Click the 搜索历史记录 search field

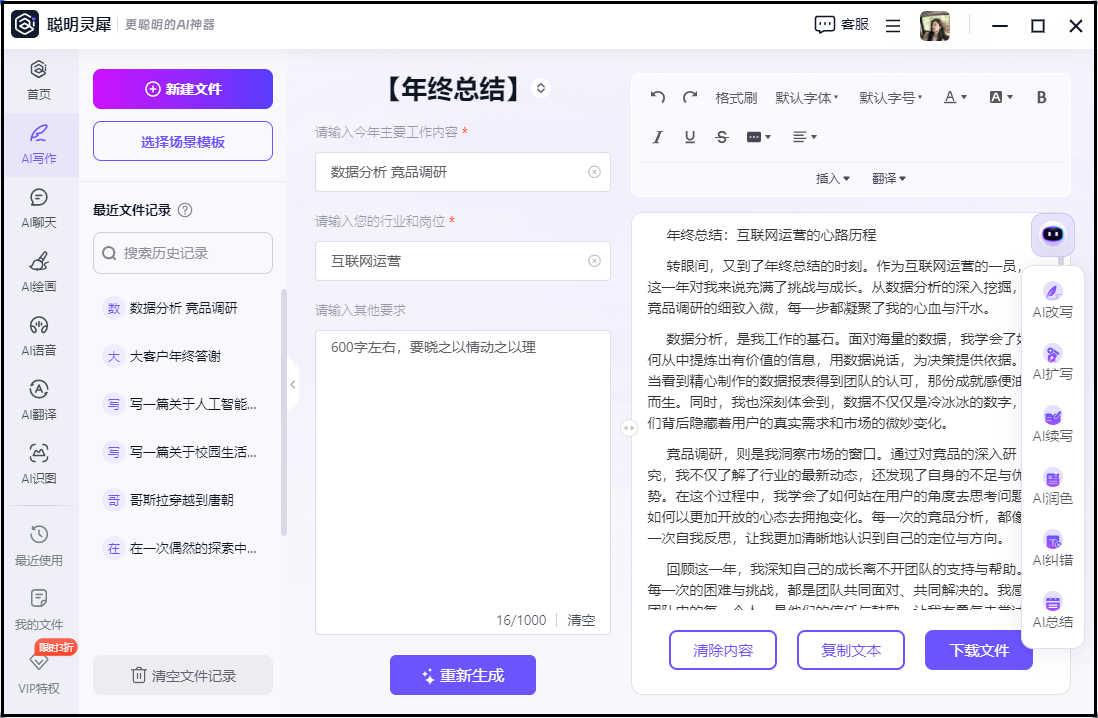[x=183, y=253]
